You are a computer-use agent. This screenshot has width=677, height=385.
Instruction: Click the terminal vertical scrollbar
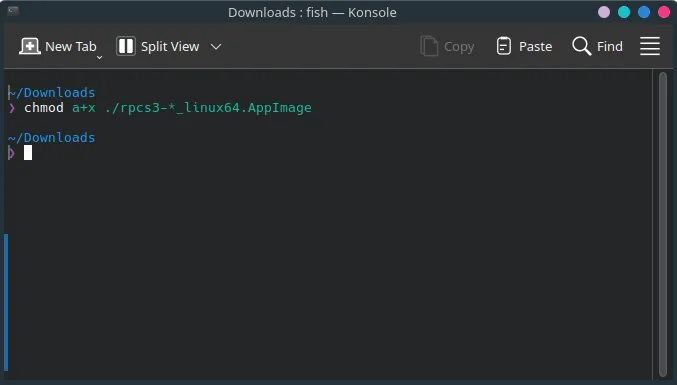coord(663,224)
